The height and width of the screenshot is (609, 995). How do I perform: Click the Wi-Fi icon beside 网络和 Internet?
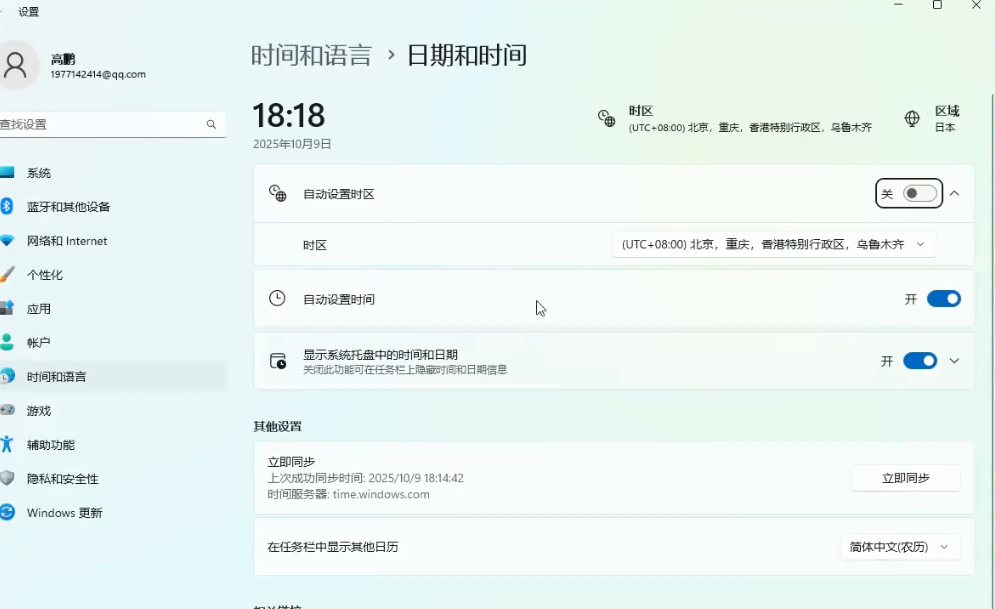tap(7, 241)
